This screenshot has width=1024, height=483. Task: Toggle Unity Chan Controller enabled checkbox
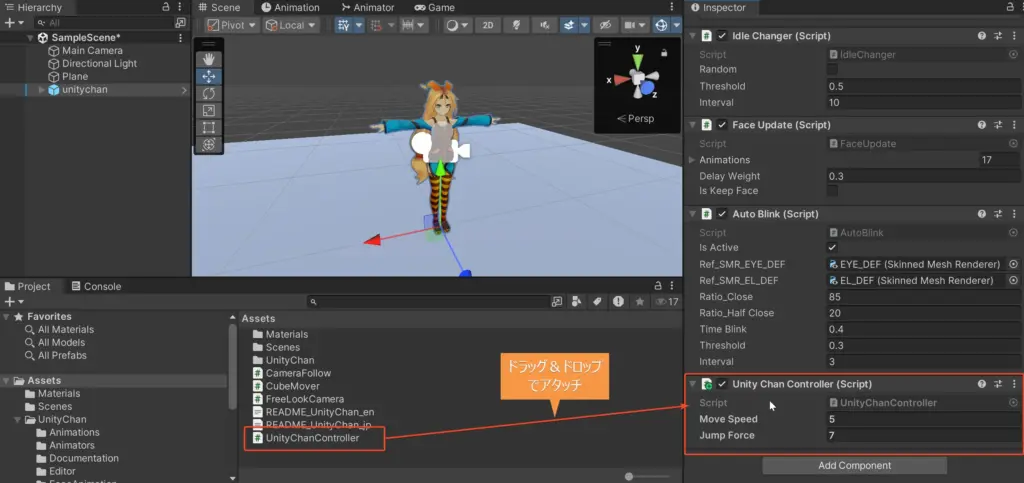point(722,384)
